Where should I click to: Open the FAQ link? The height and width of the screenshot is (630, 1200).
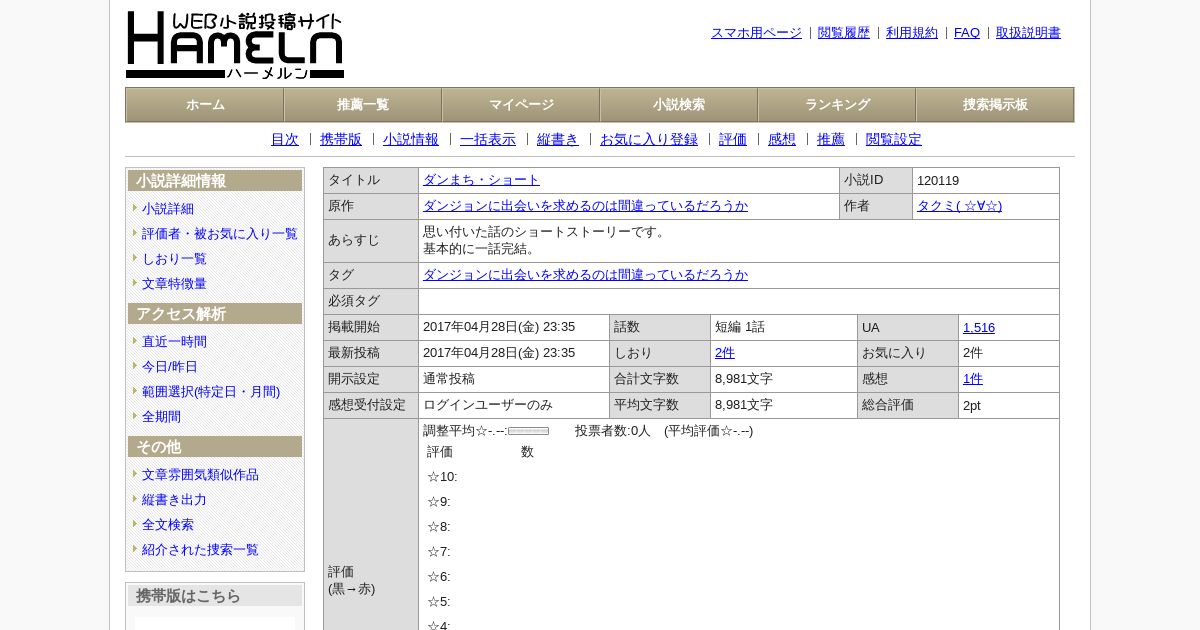pos(967,33)
